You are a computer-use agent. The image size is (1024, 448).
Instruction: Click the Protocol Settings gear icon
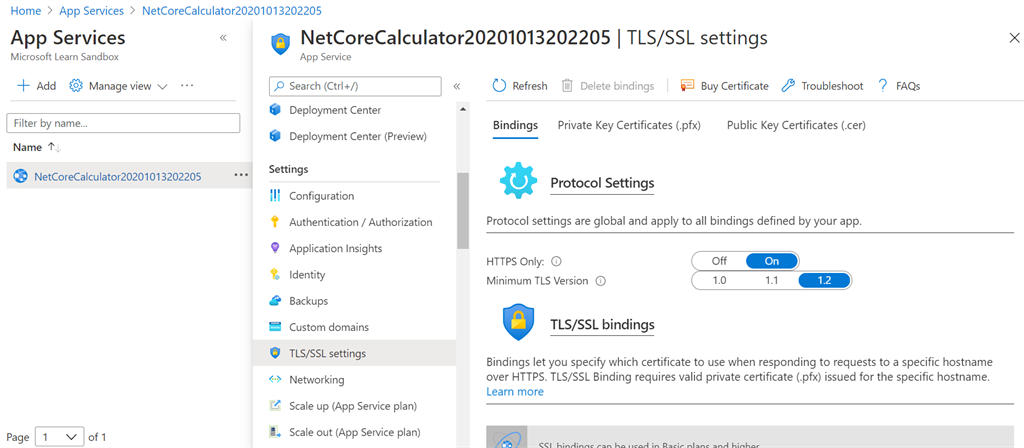pos(519,181)
